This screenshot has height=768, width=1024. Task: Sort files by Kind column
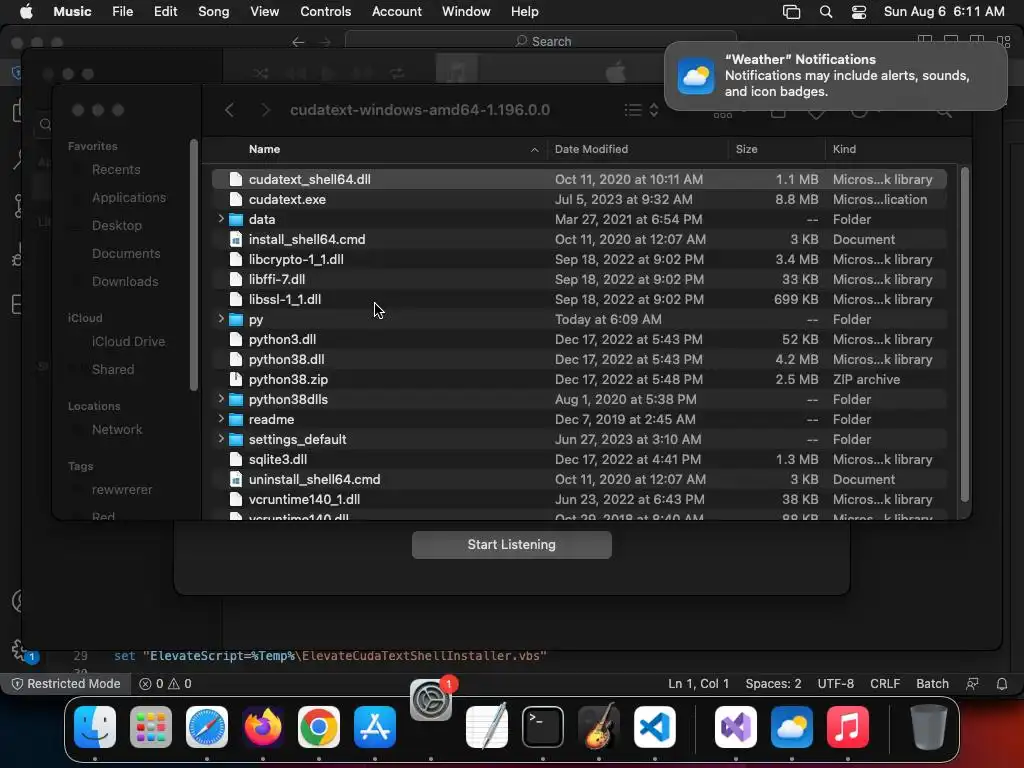[x=844, y=149]
